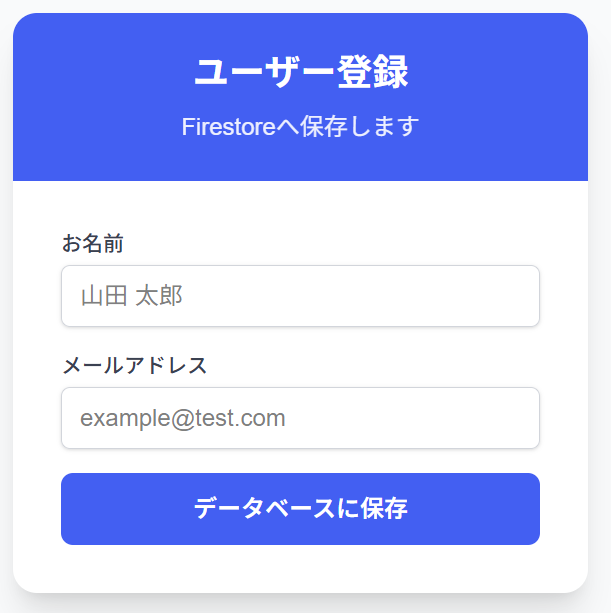Click the white form card's empty area
This screenshot has height=613, width=611.
point(300,568)
